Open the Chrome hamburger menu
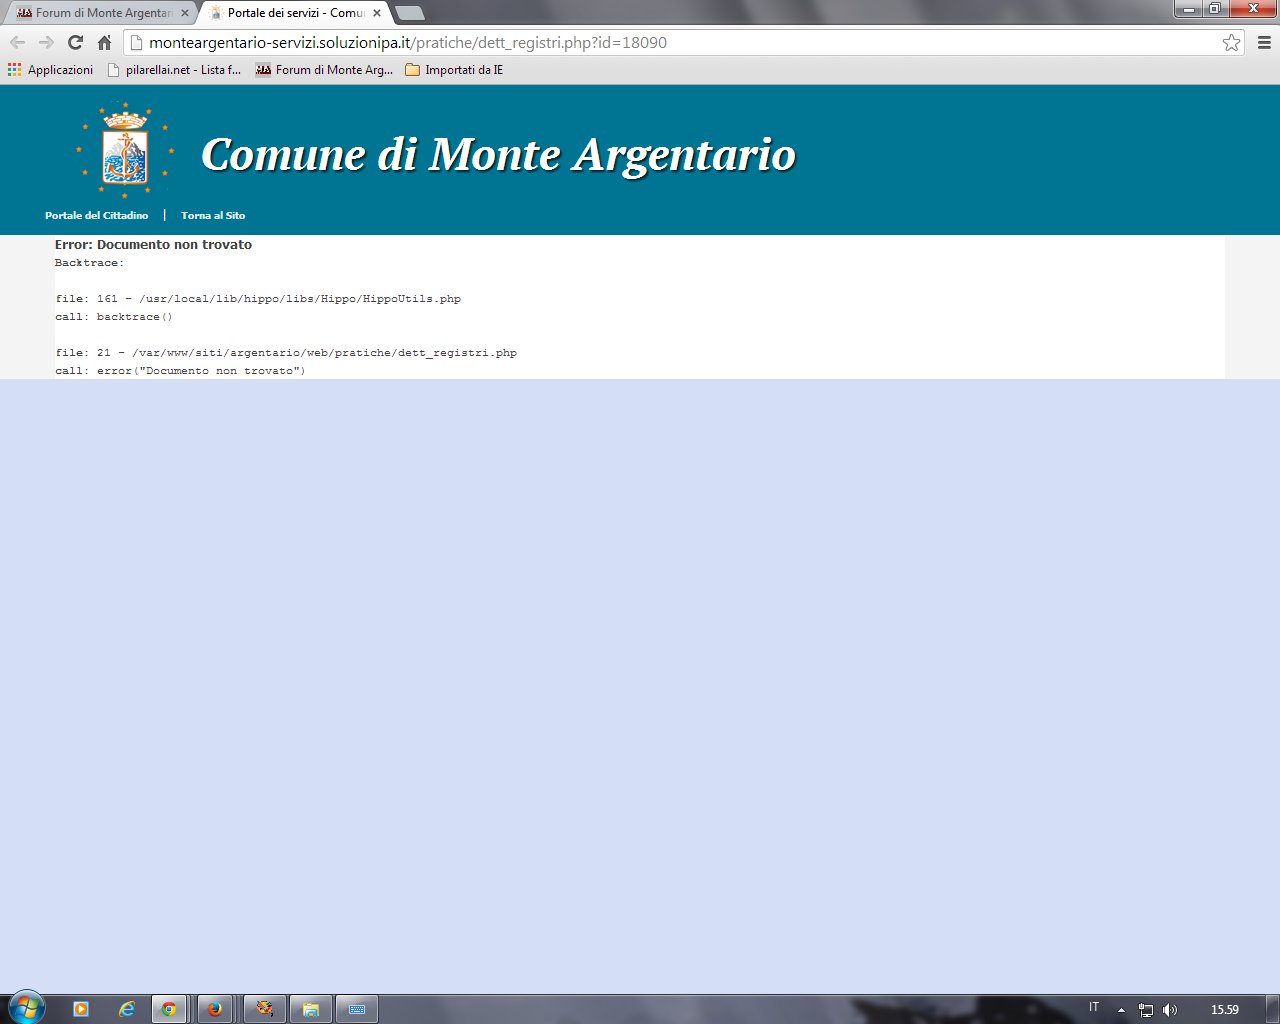The width and height of the screenshot is (1280, 1024). 1264,42
